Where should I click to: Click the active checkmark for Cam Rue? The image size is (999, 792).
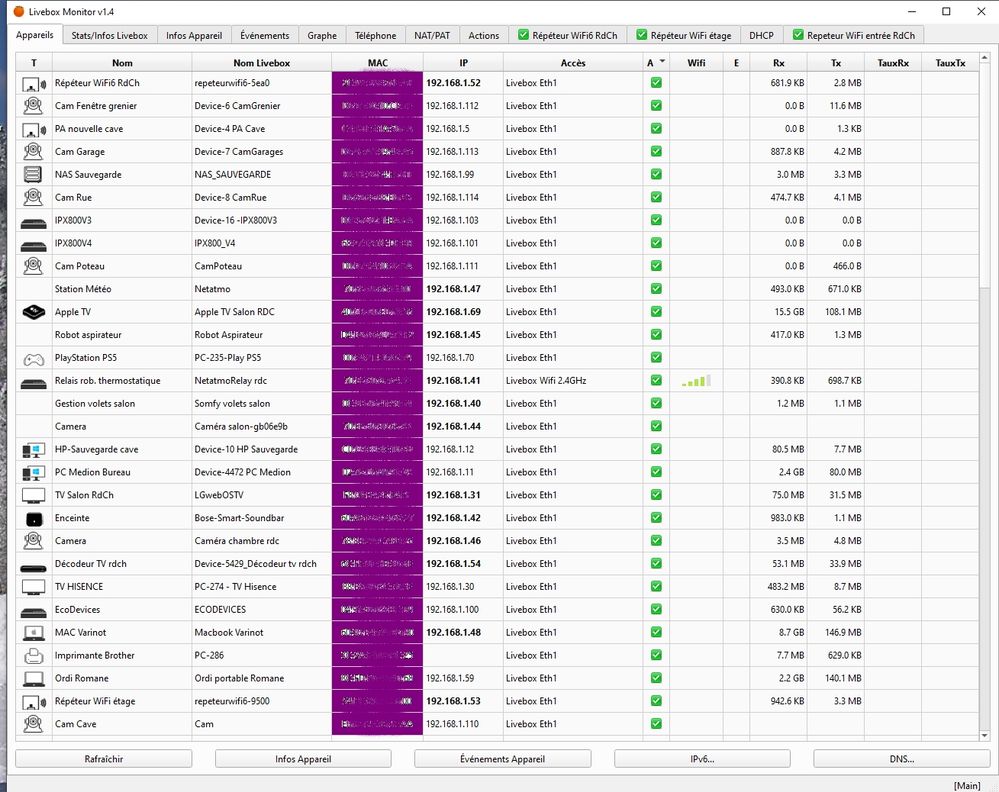tap(656, 198)
